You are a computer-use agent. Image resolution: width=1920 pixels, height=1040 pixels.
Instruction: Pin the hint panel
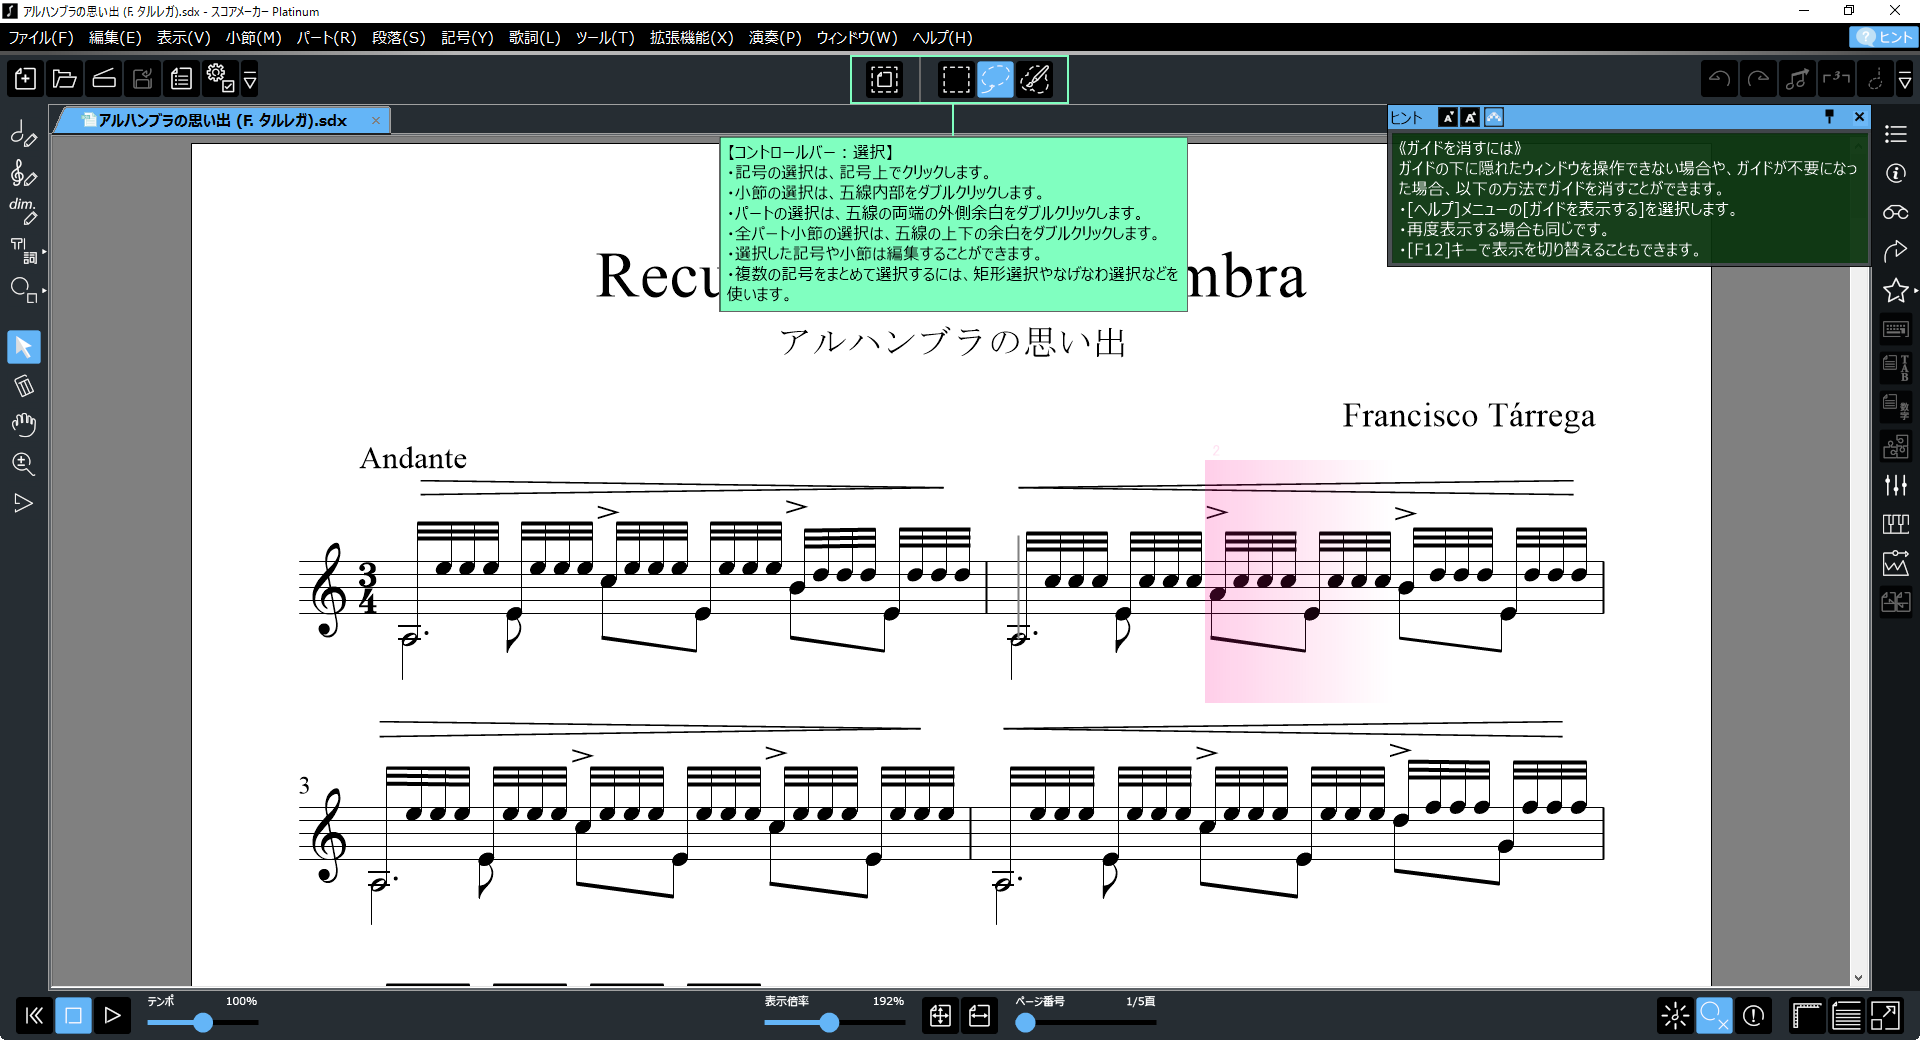coord(1830,117)
